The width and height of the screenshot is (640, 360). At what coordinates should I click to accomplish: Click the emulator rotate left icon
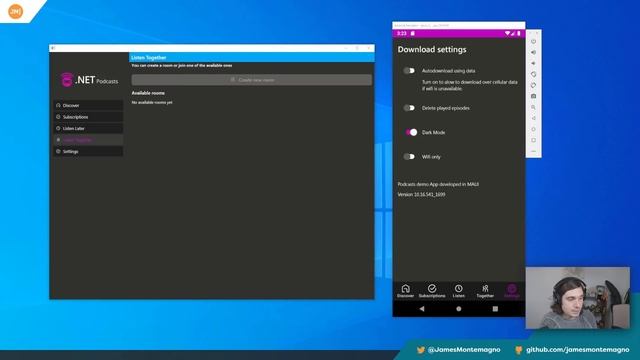tap(533, 74)
